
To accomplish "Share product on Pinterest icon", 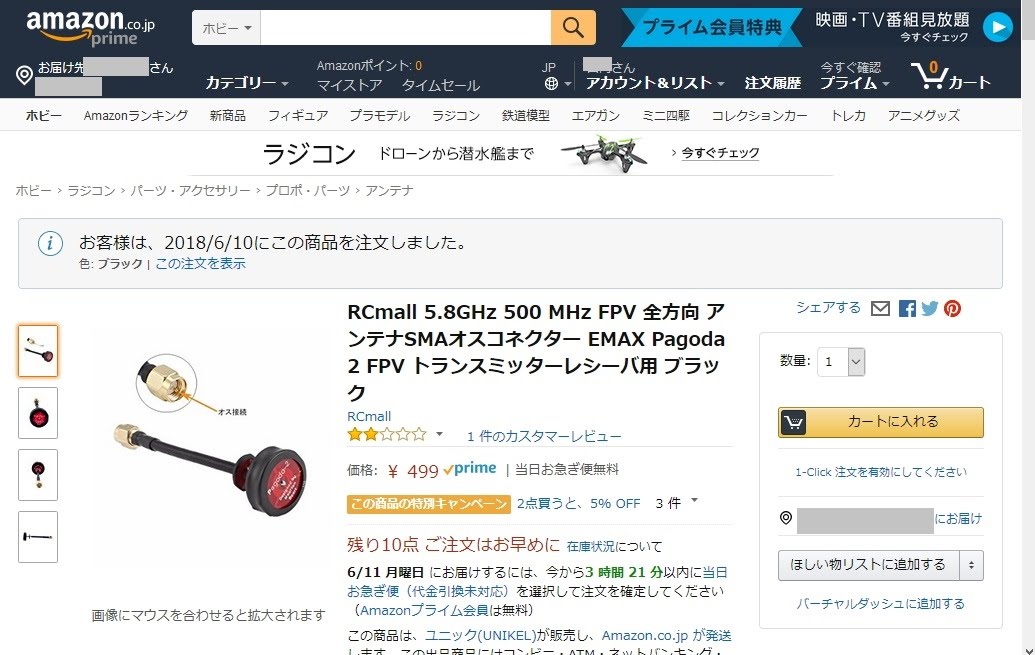I will tap(952, 308).
